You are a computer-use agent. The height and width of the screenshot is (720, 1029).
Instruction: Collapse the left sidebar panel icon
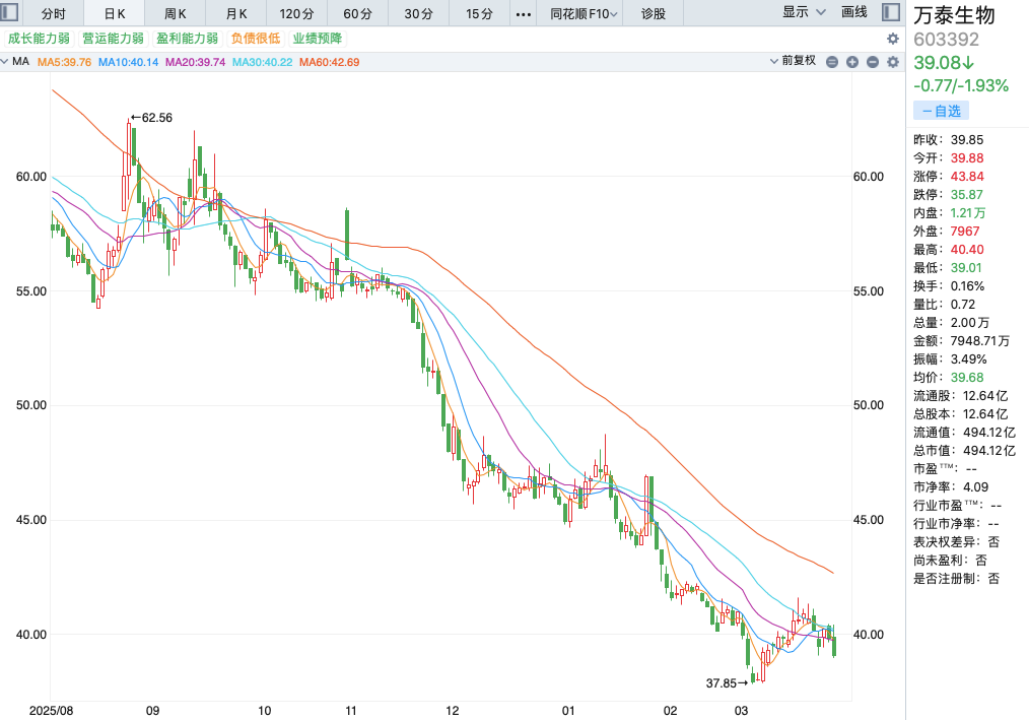click(10, 12)
